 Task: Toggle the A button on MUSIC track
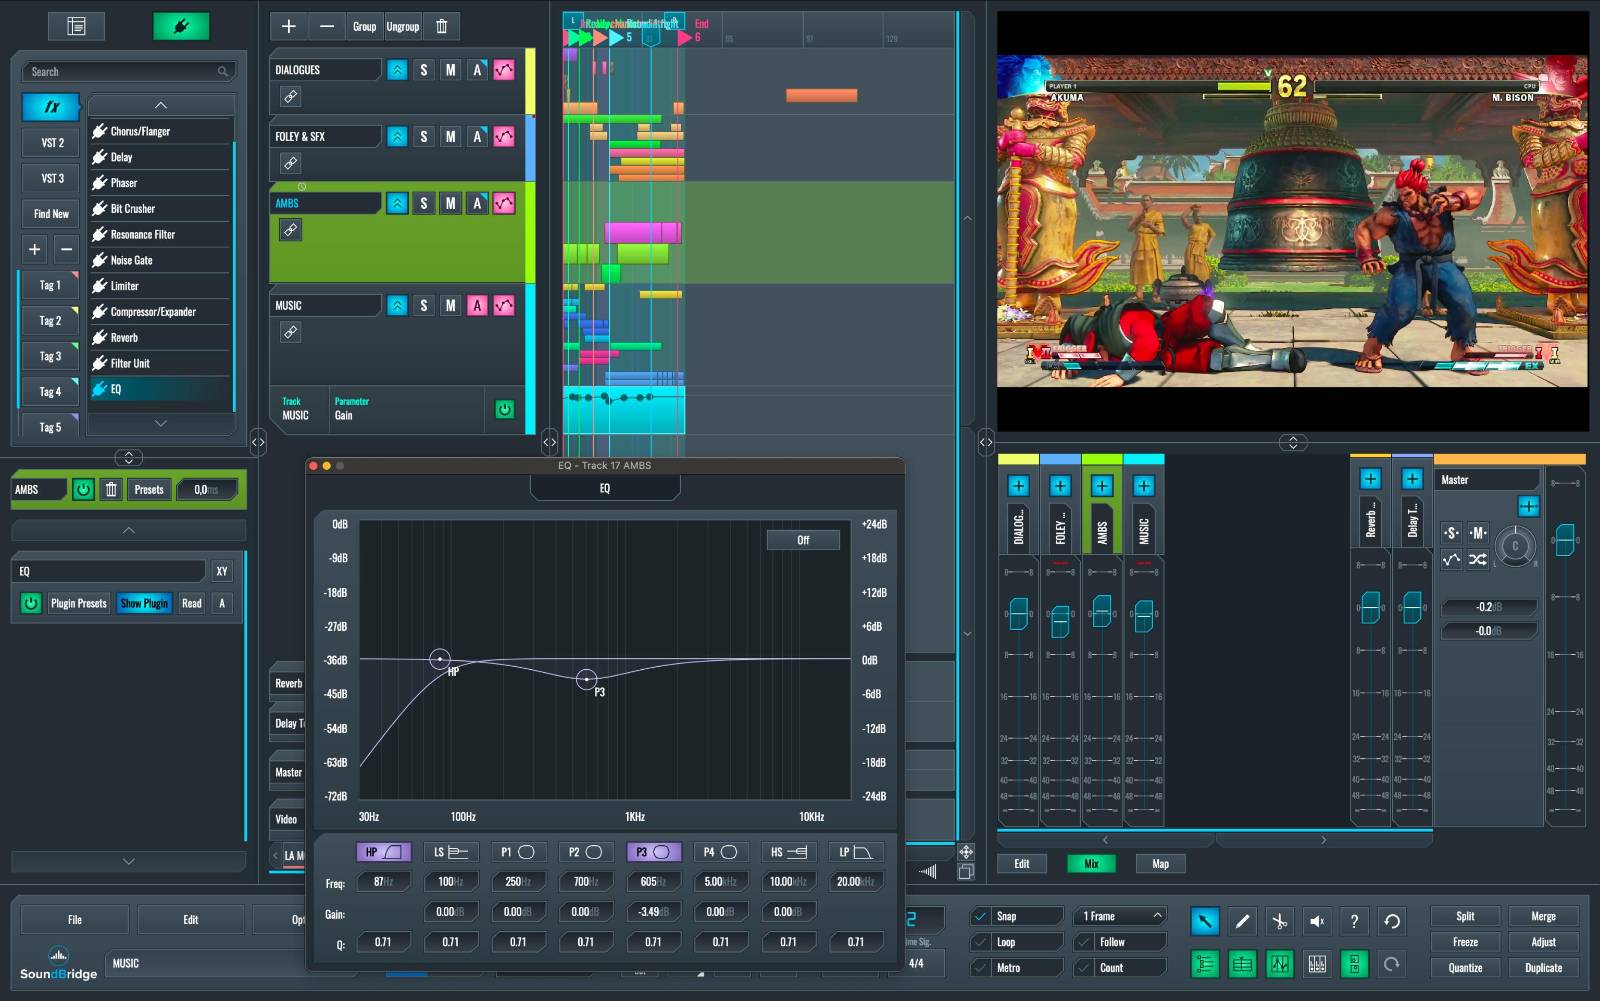point(477,305)
